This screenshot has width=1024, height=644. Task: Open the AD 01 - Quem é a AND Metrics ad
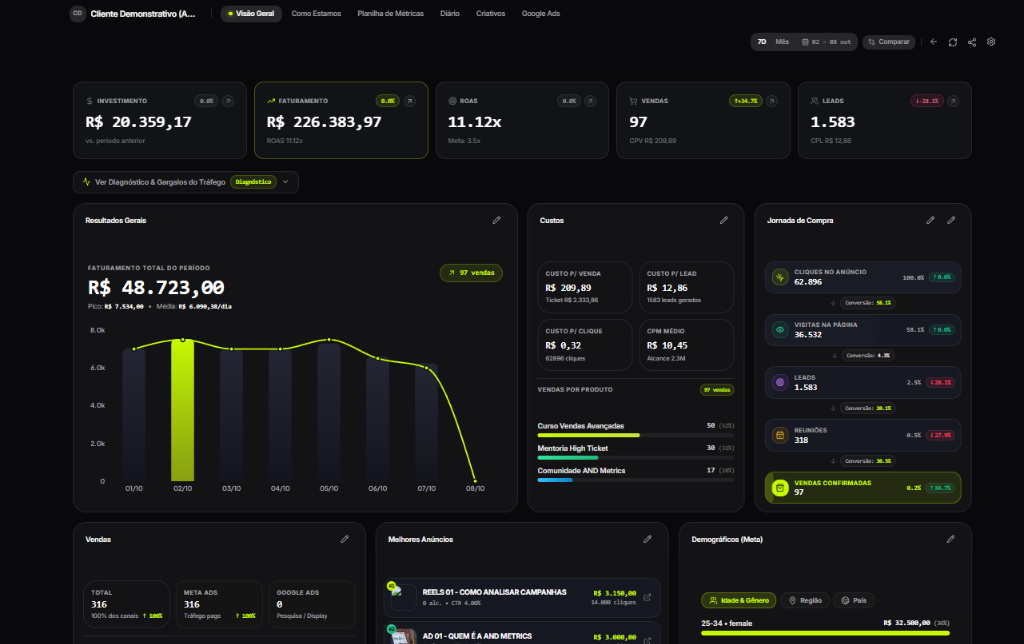click(x=522, y=634)
